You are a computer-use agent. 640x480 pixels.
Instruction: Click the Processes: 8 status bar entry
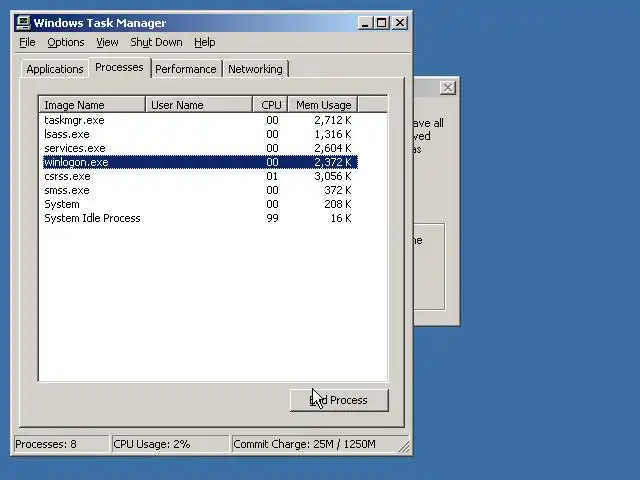[61, 444]
